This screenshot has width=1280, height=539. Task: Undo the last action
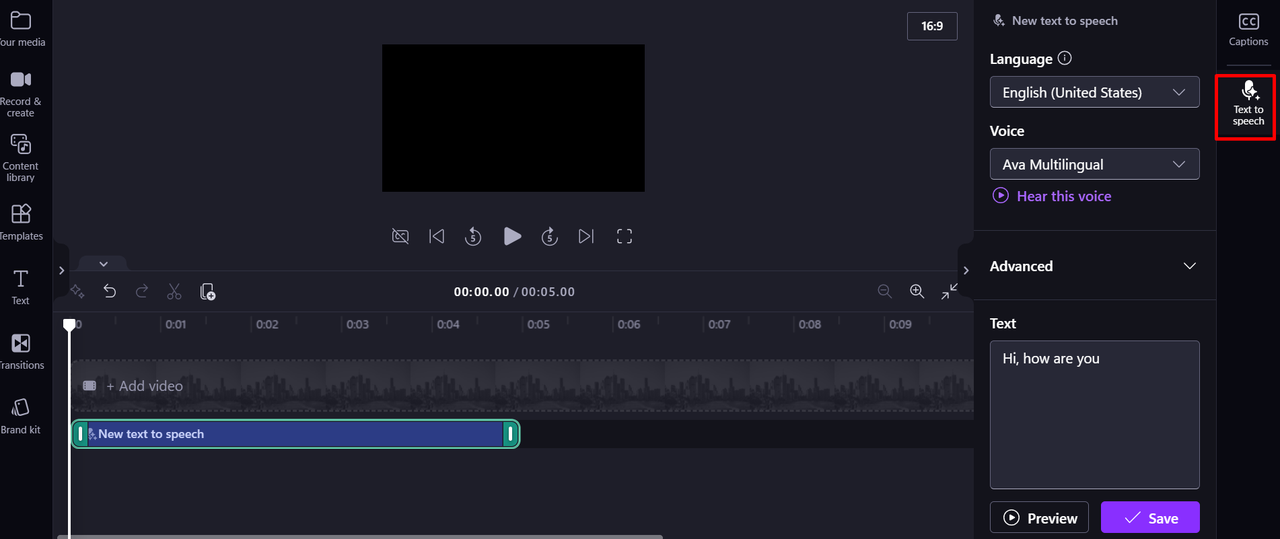click(110, 291)
